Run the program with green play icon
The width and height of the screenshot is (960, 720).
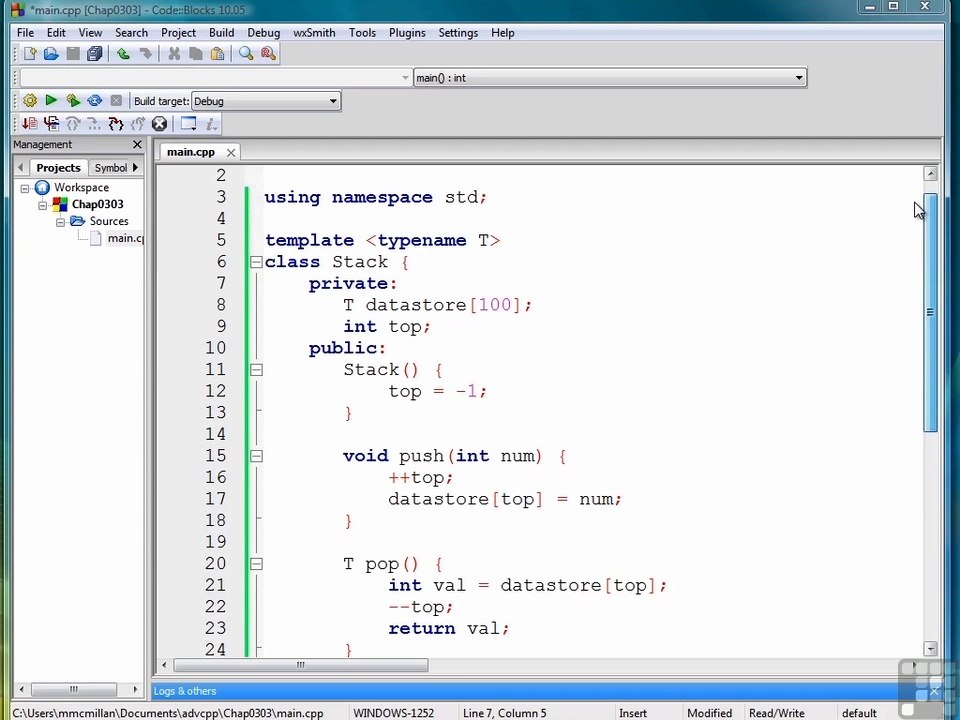coord(51,100)
